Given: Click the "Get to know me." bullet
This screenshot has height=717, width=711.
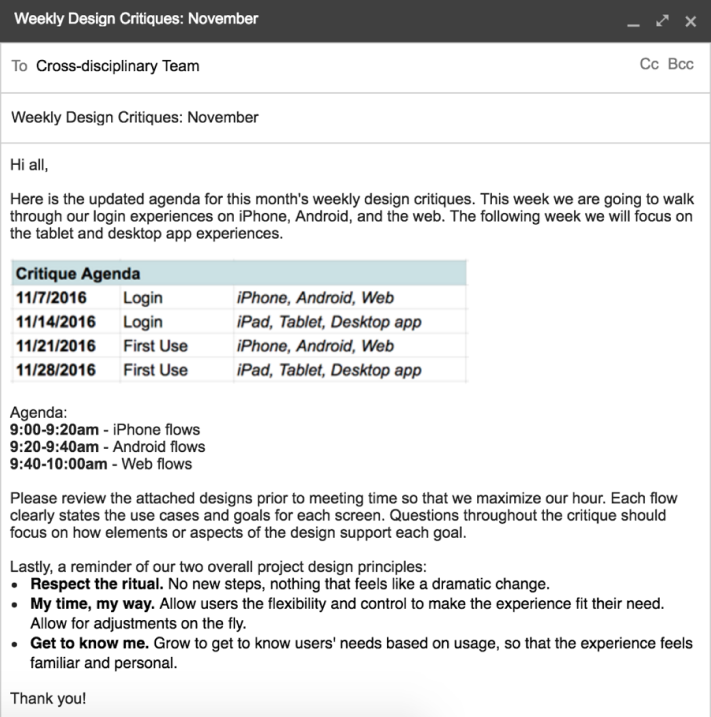Looking at the screenshot, I should 90,645.
